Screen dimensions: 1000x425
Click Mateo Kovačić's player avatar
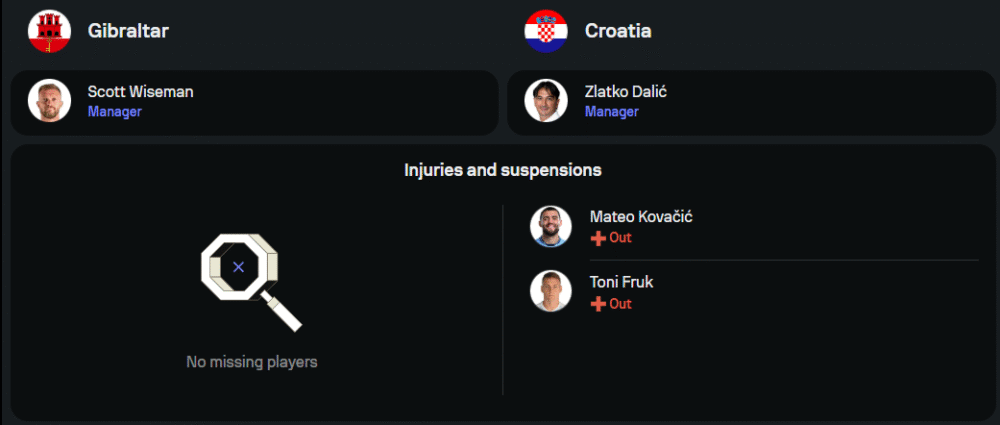551,227
